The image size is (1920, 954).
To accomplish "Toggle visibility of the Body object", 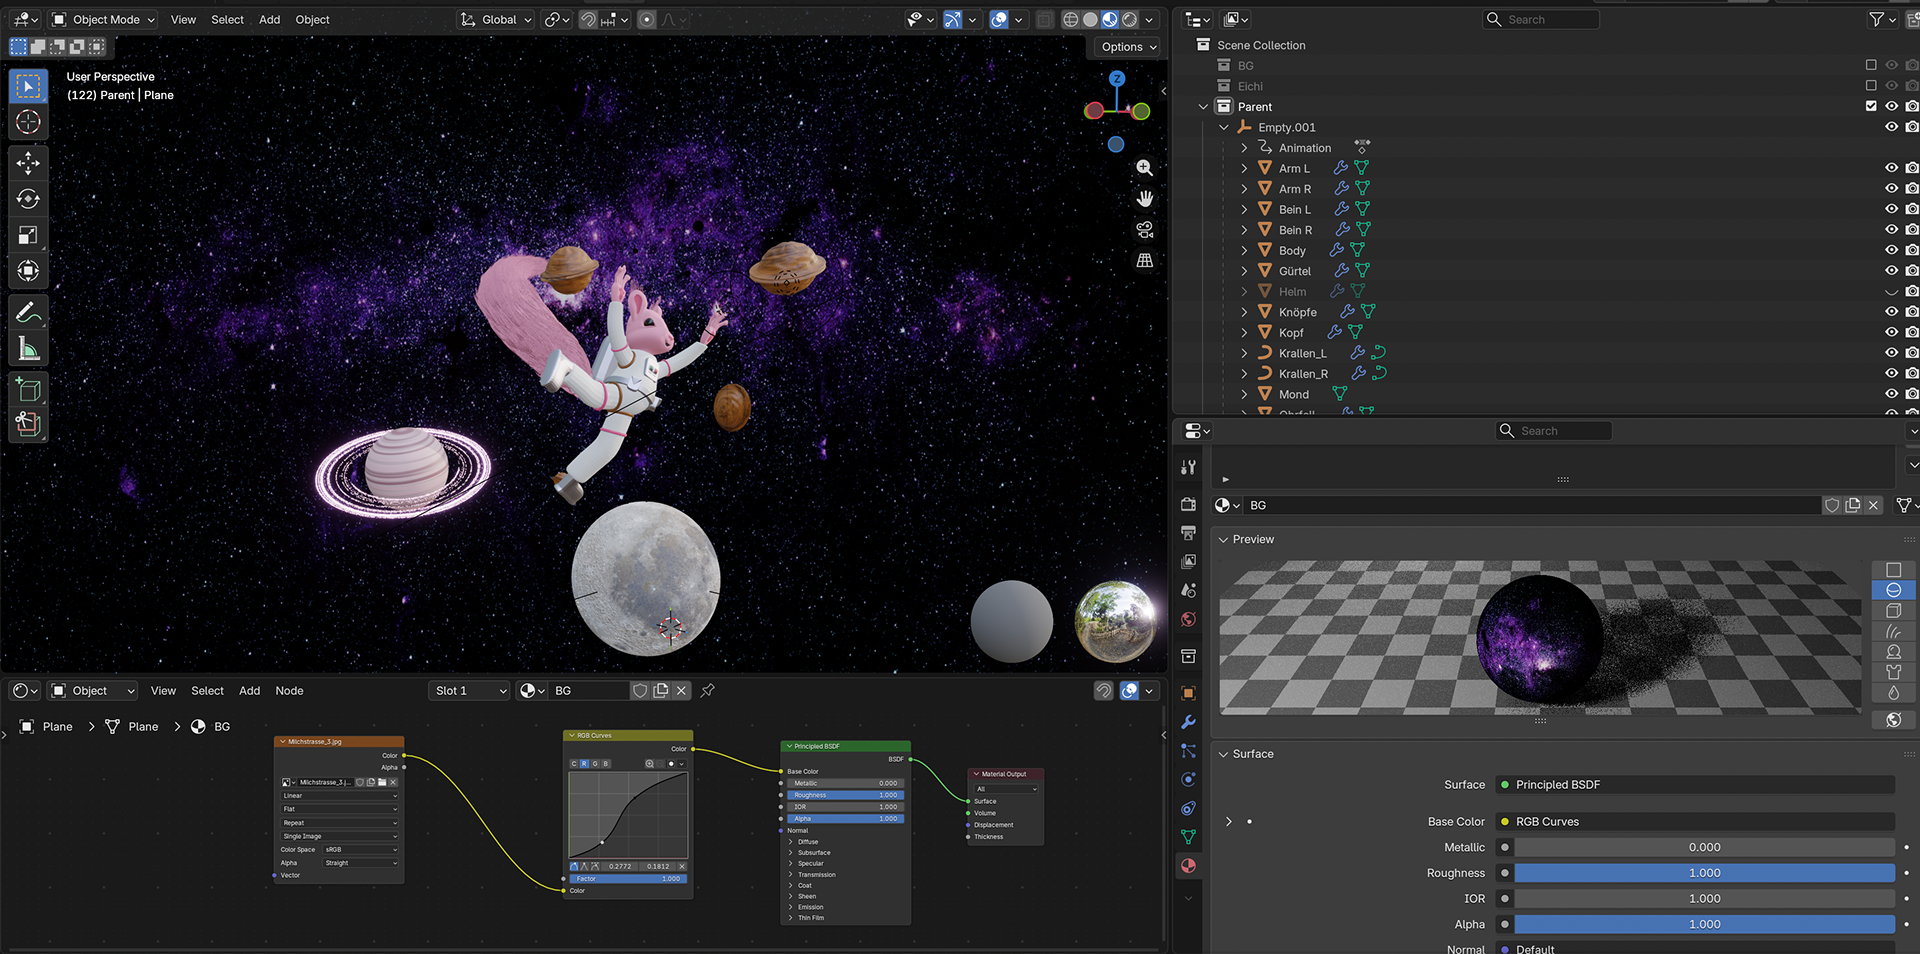I will tap(1891, 250).
